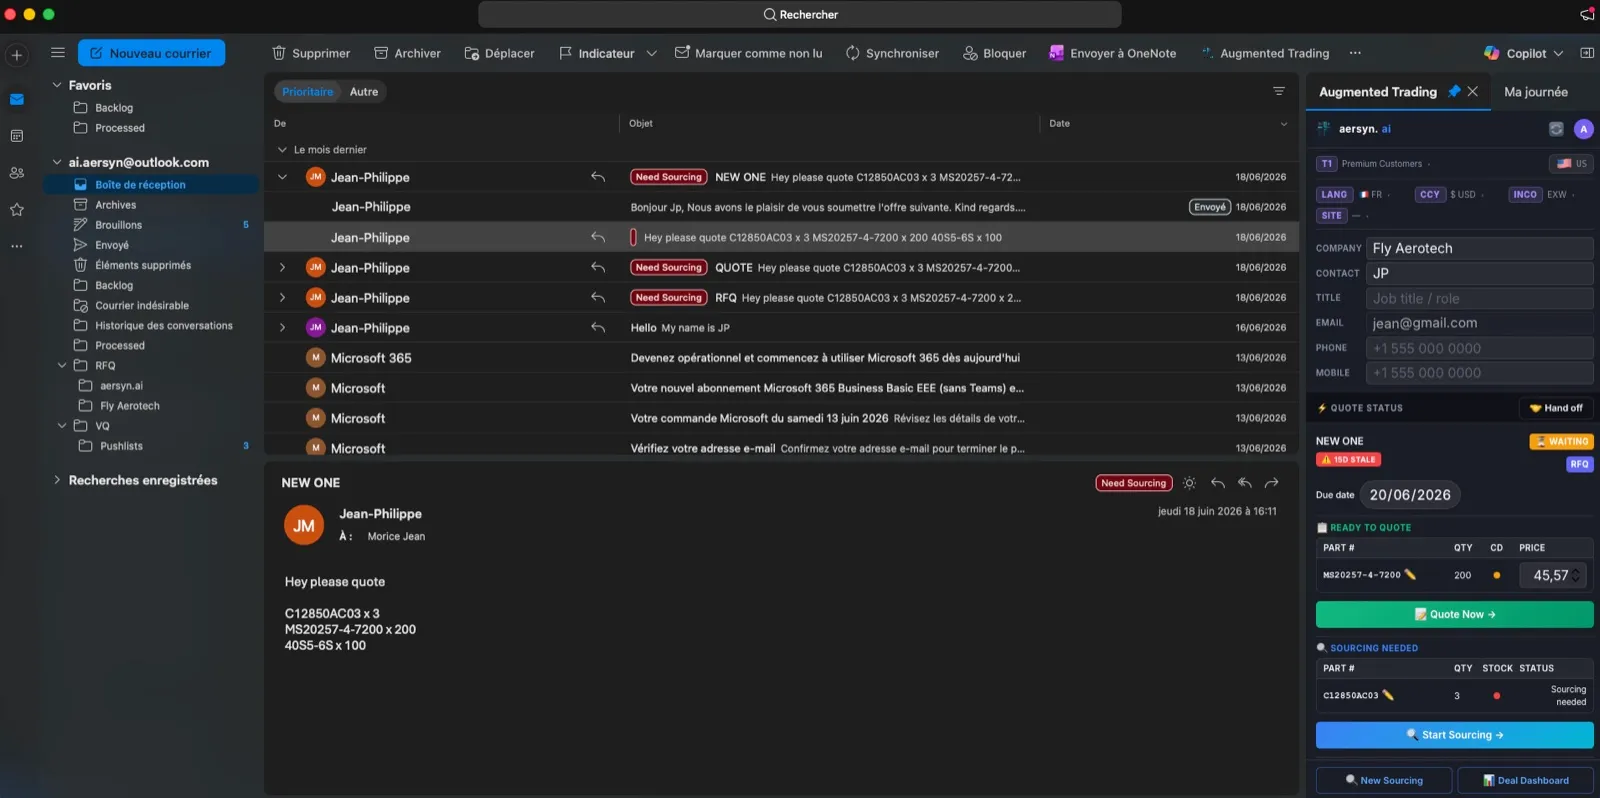Screen dimensions: 1600x798
Task: Open the Indicateur dropdown arrow
Action: click(x=651, y=53)
